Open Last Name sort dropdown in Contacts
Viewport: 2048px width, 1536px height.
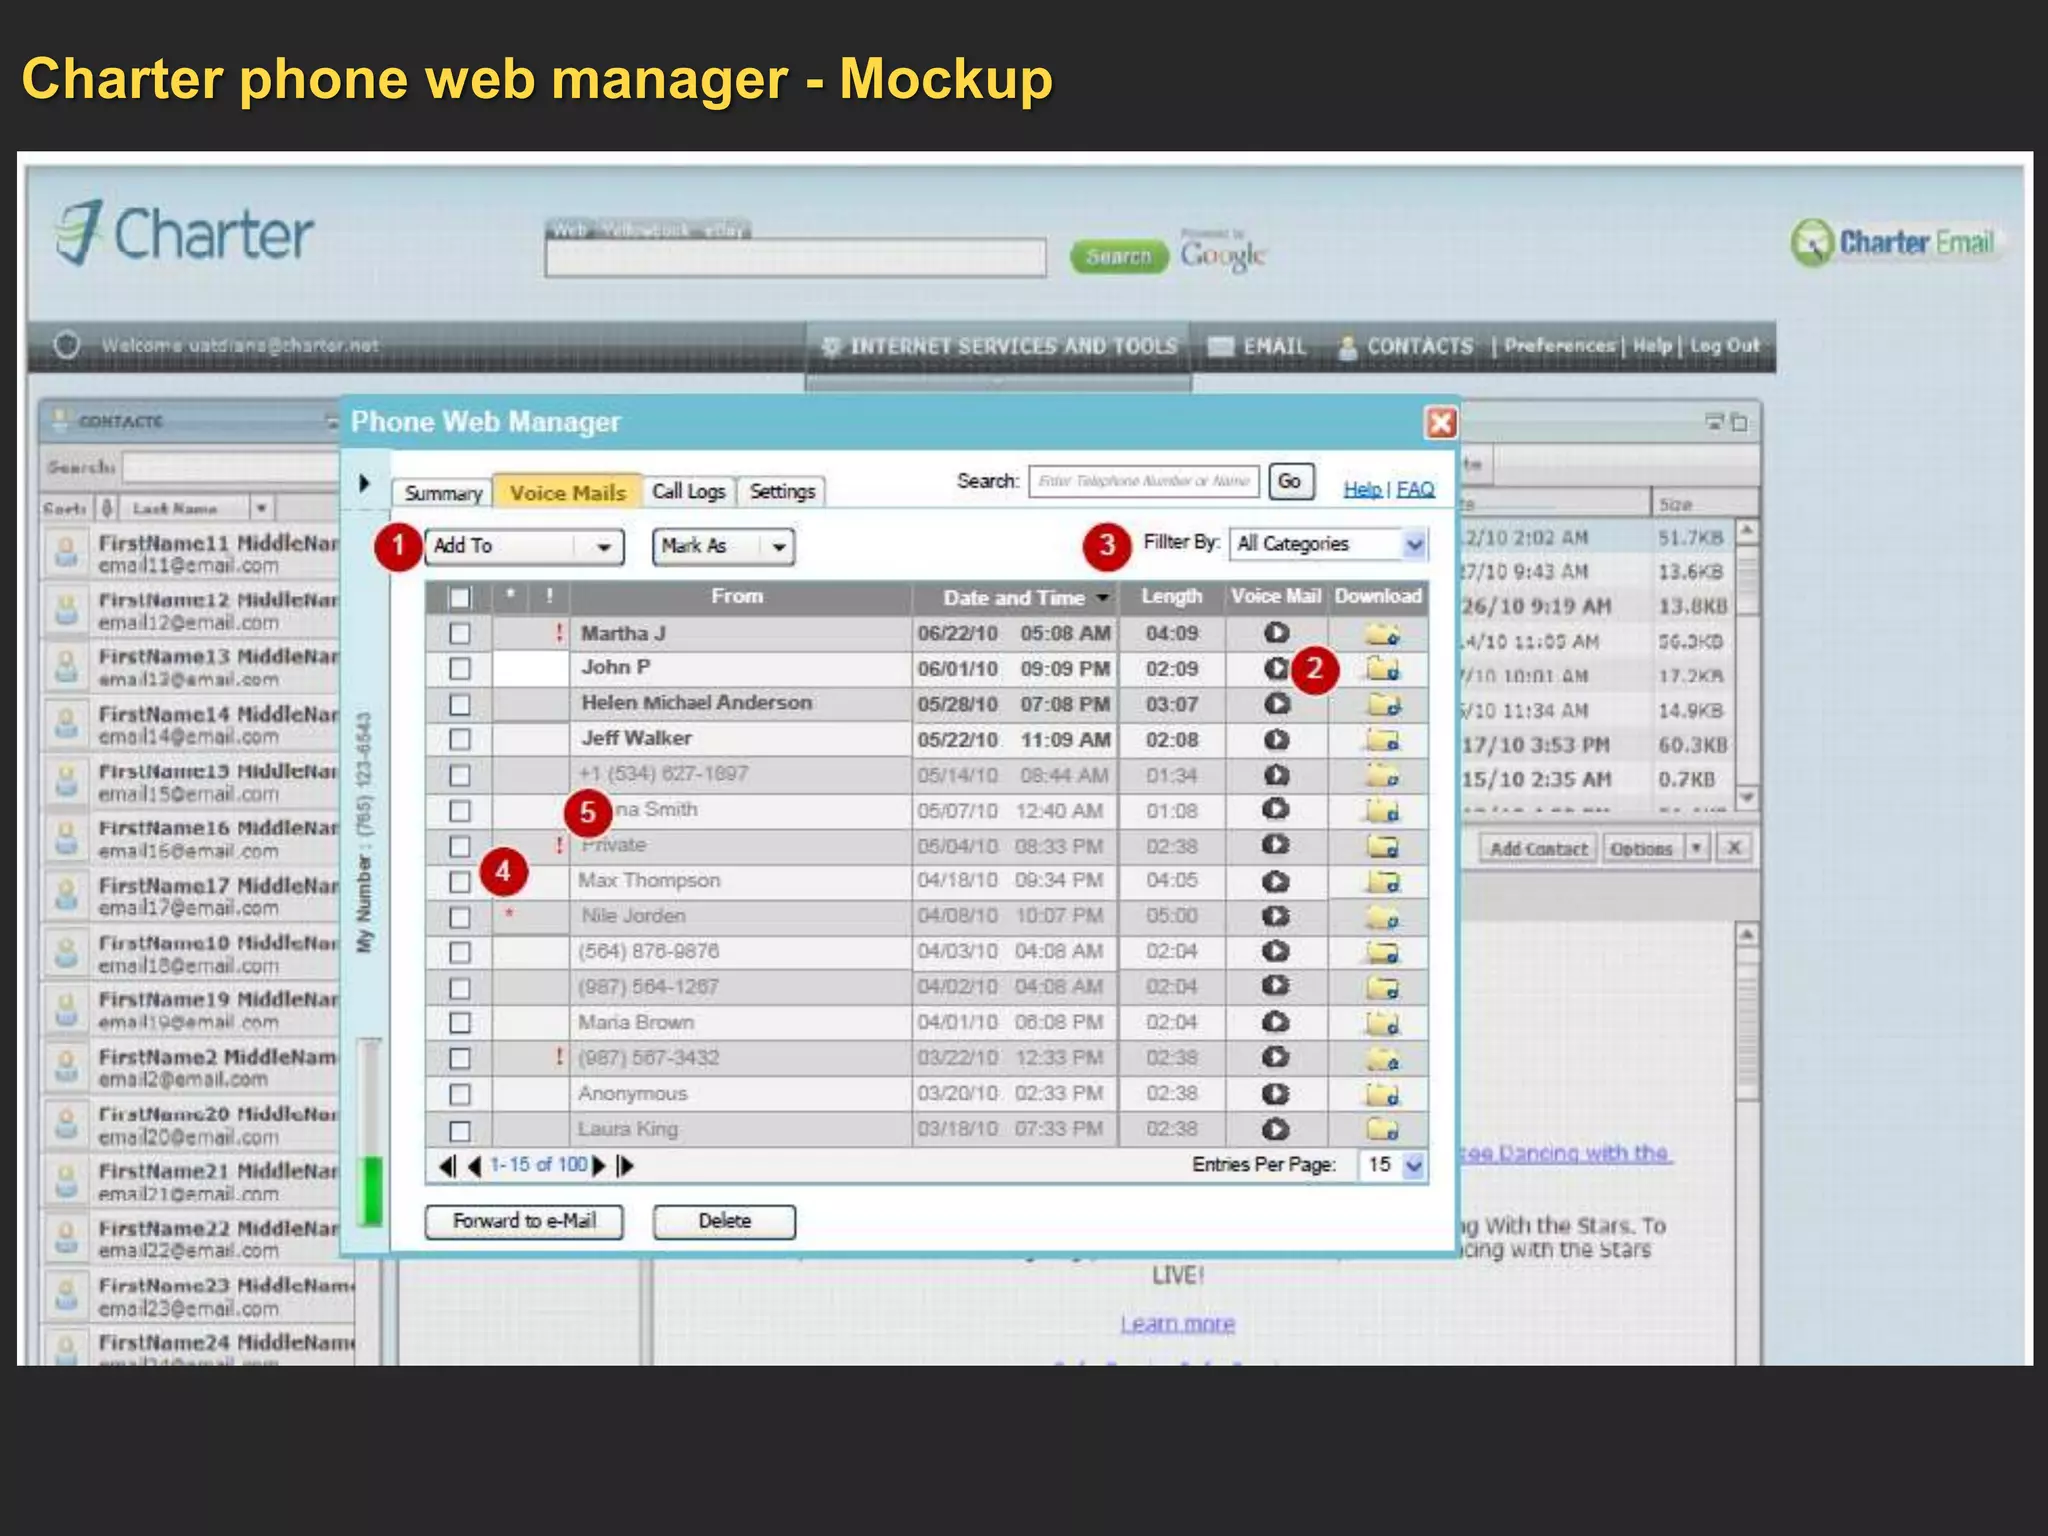tap(260, 508)
